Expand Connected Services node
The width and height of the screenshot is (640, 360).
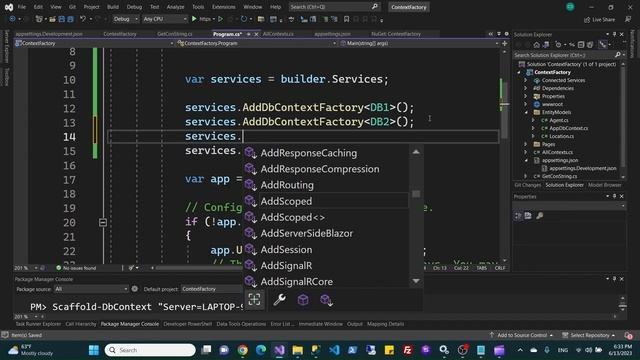click(526, 80)
